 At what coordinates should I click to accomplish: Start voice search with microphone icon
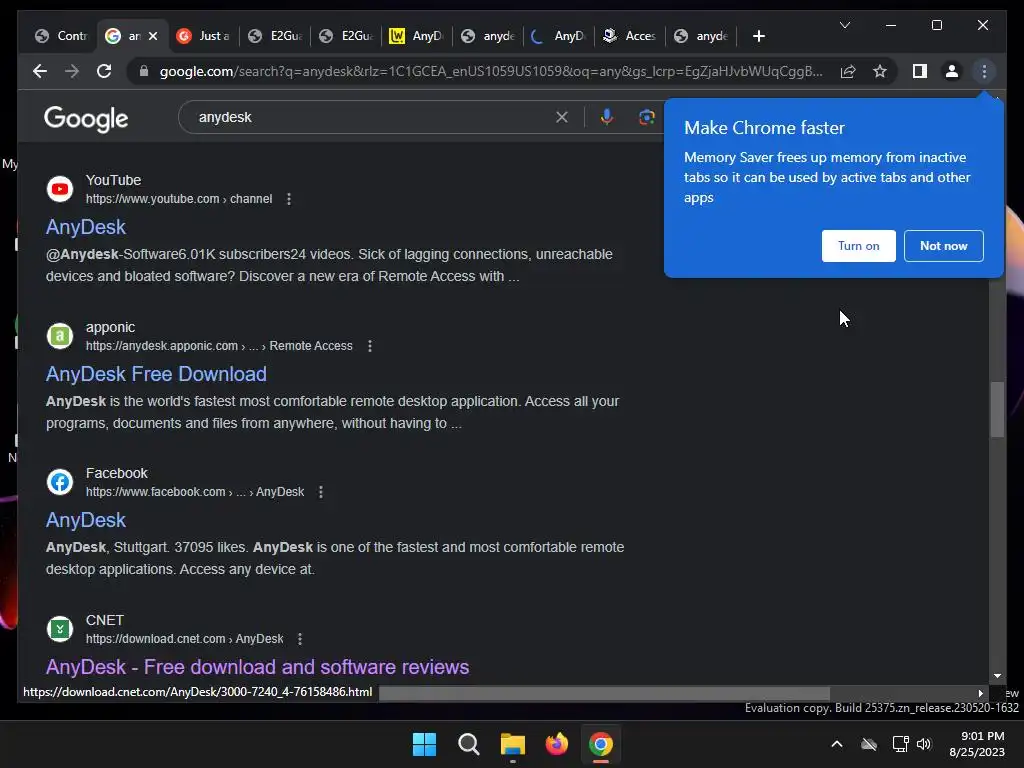coord(607,117)
